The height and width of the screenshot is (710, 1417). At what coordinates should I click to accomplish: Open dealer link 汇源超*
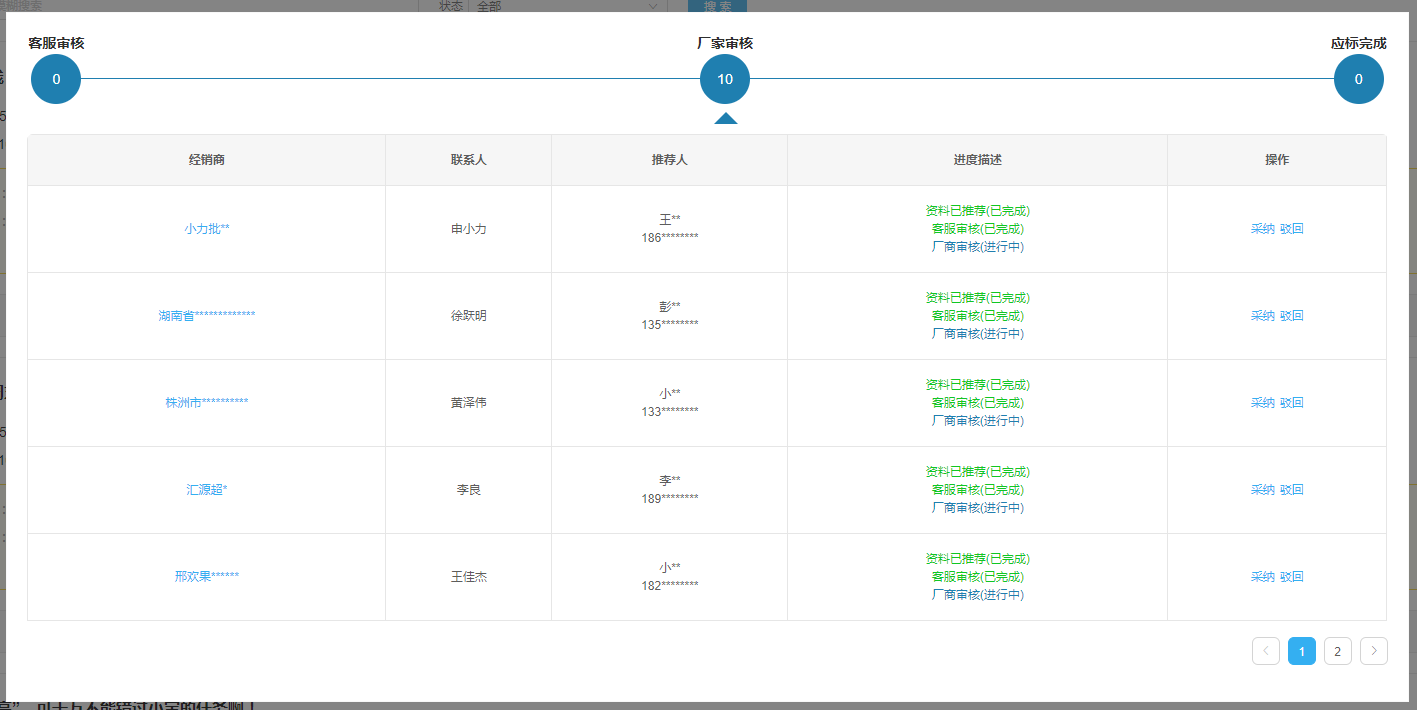(207, 490)
